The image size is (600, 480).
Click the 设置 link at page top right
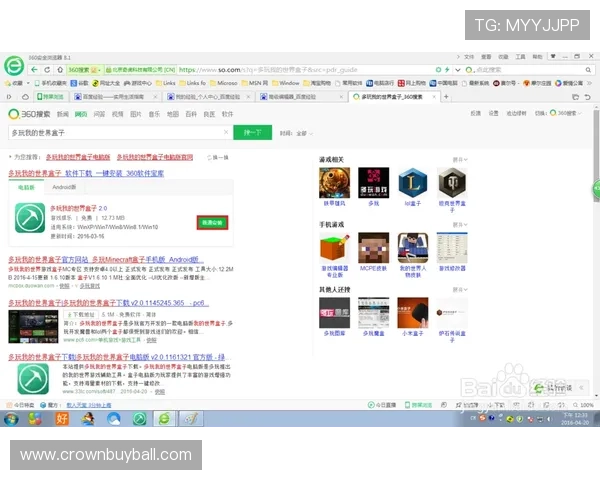coord(494,113)
